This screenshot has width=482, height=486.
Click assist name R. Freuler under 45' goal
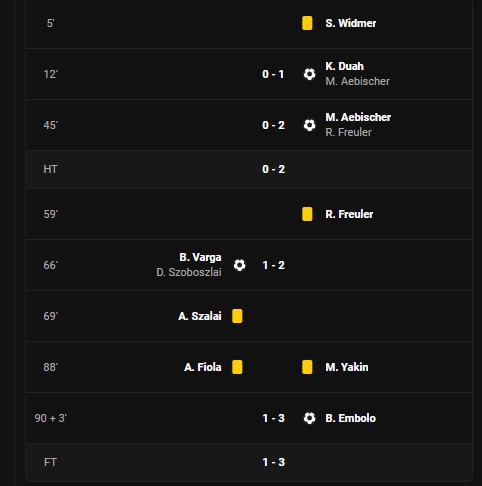click(x=348, y=132)
